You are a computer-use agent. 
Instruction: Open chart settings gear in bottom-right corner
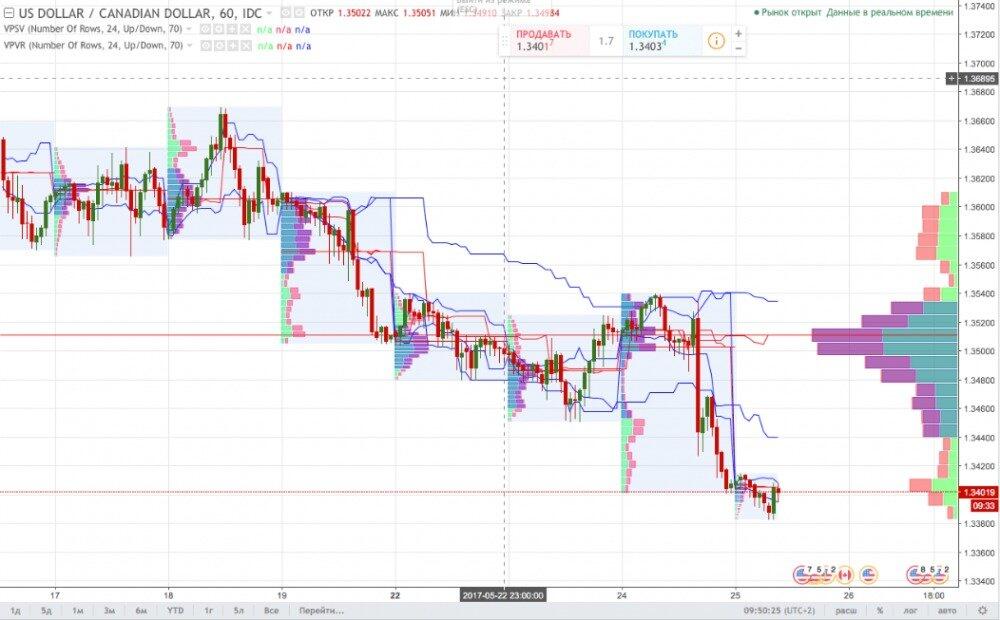[x=983, y=610]
